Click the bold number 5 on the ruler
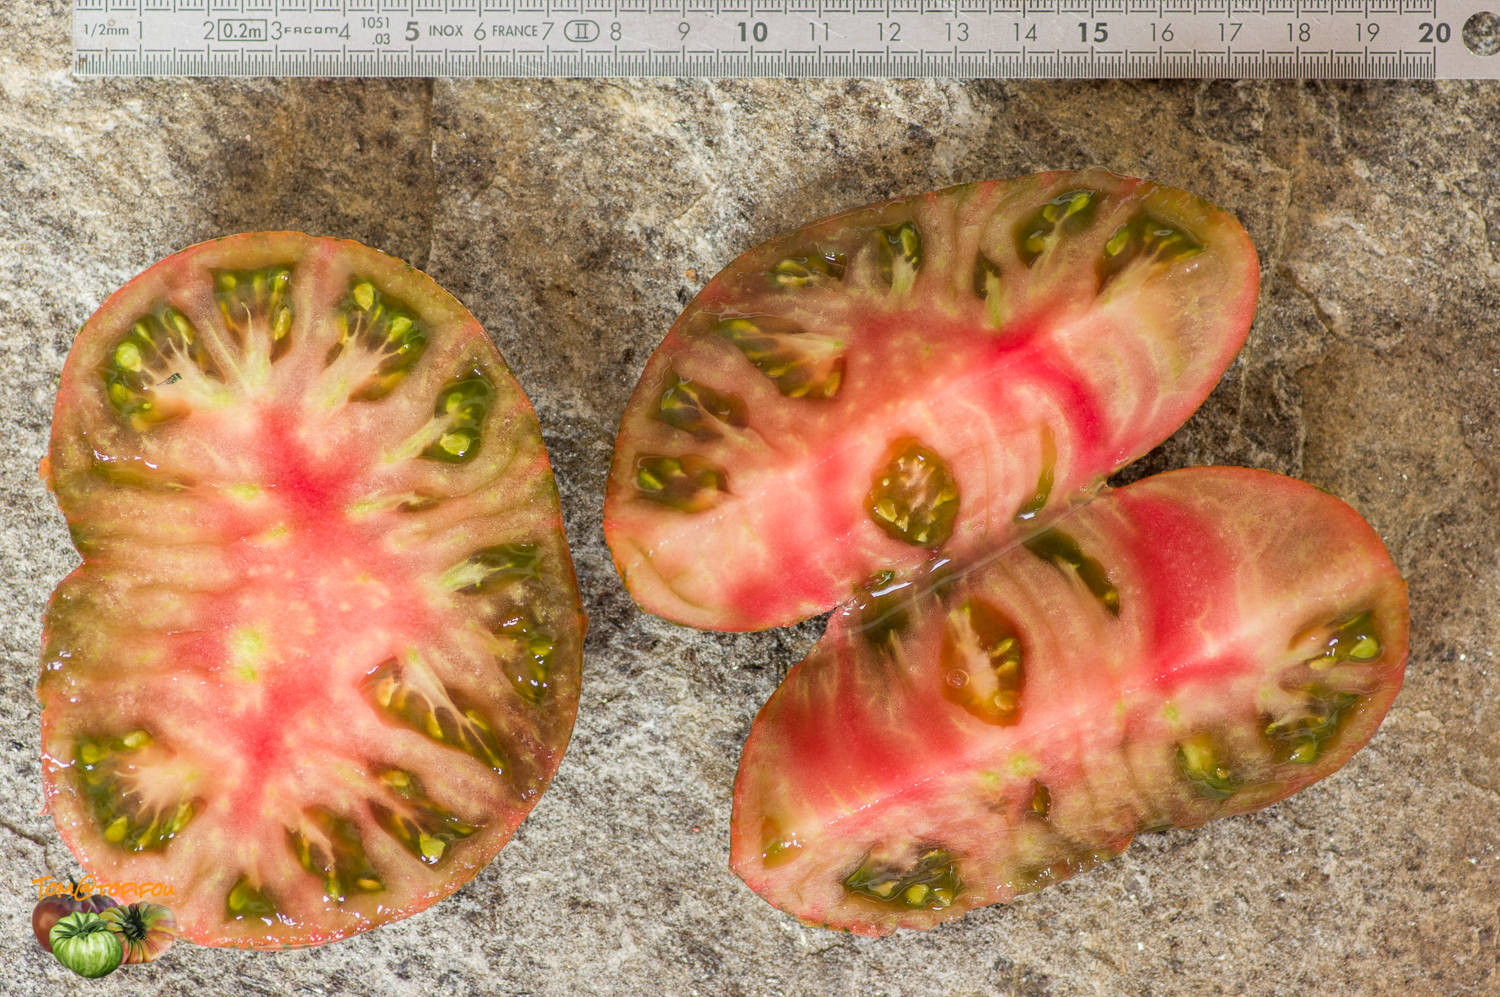This screenshot has width=1500, height=997. [412, 31]
